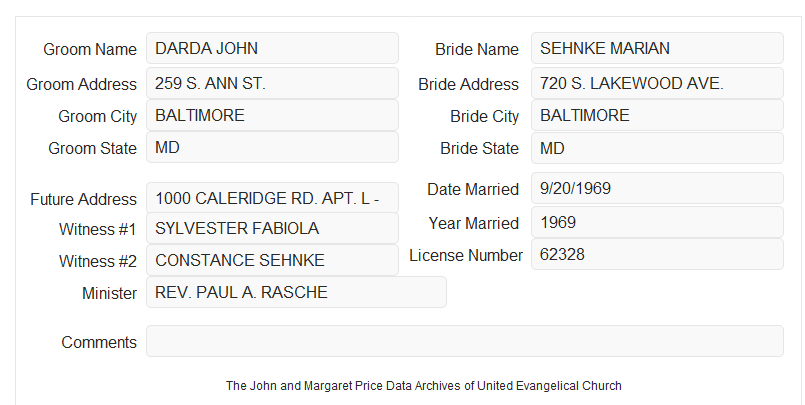Viewport: 805px width, 405px height.
Task: Focus the Date Married field 9/20/1969
Action: click(657, 188)
